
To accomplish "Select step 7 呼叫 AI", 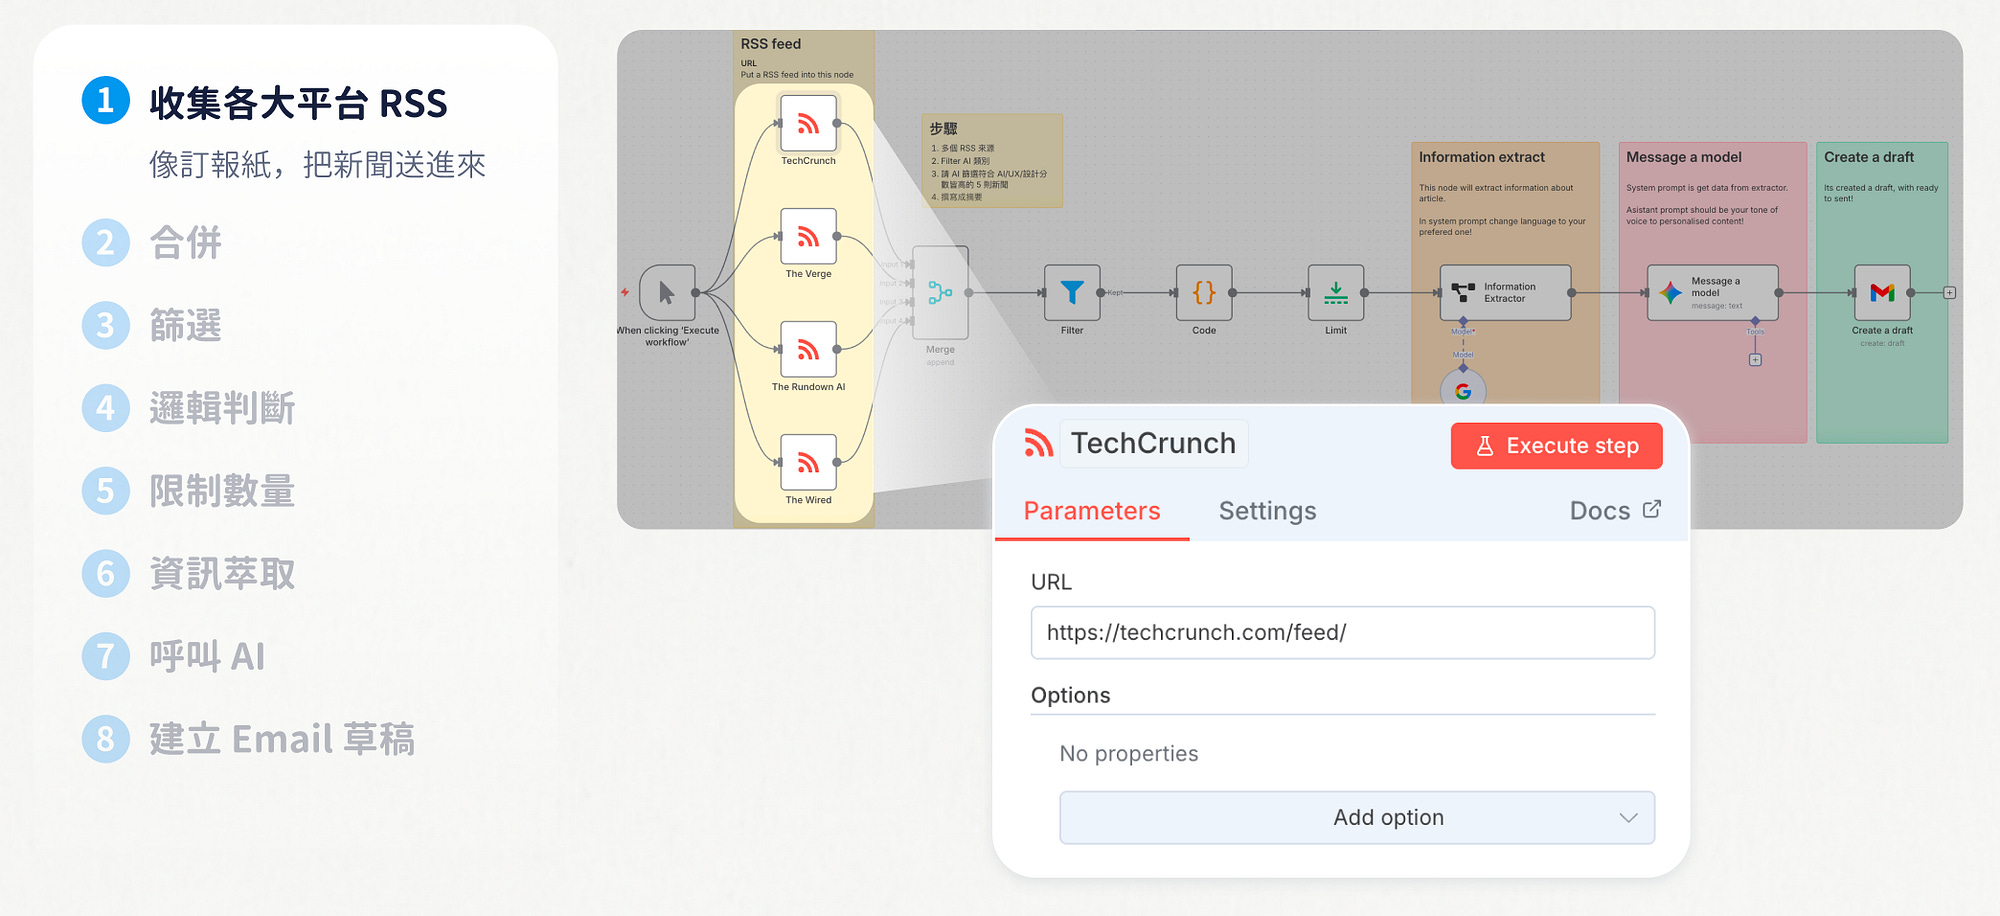I will point(174,657).
